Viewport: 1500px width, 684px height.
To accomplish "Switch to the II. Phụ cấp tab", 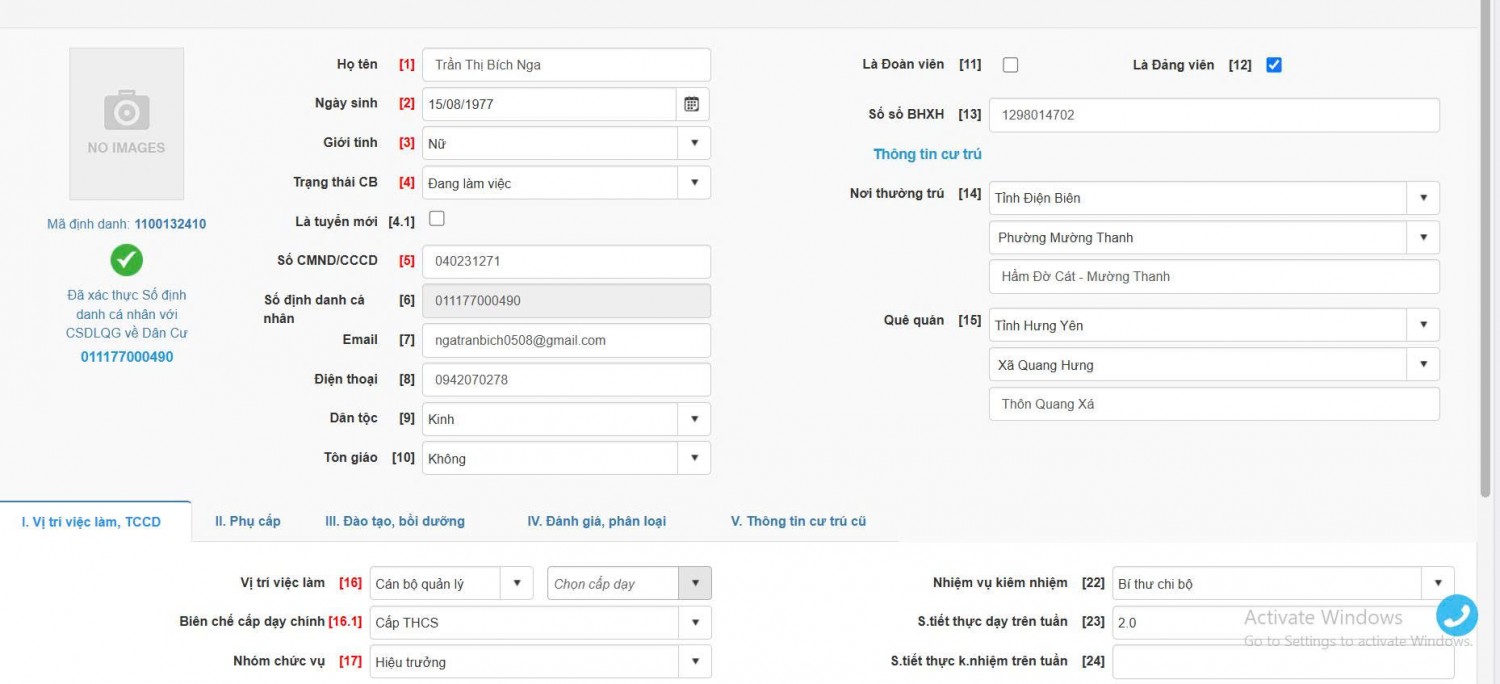I will 247,521.
